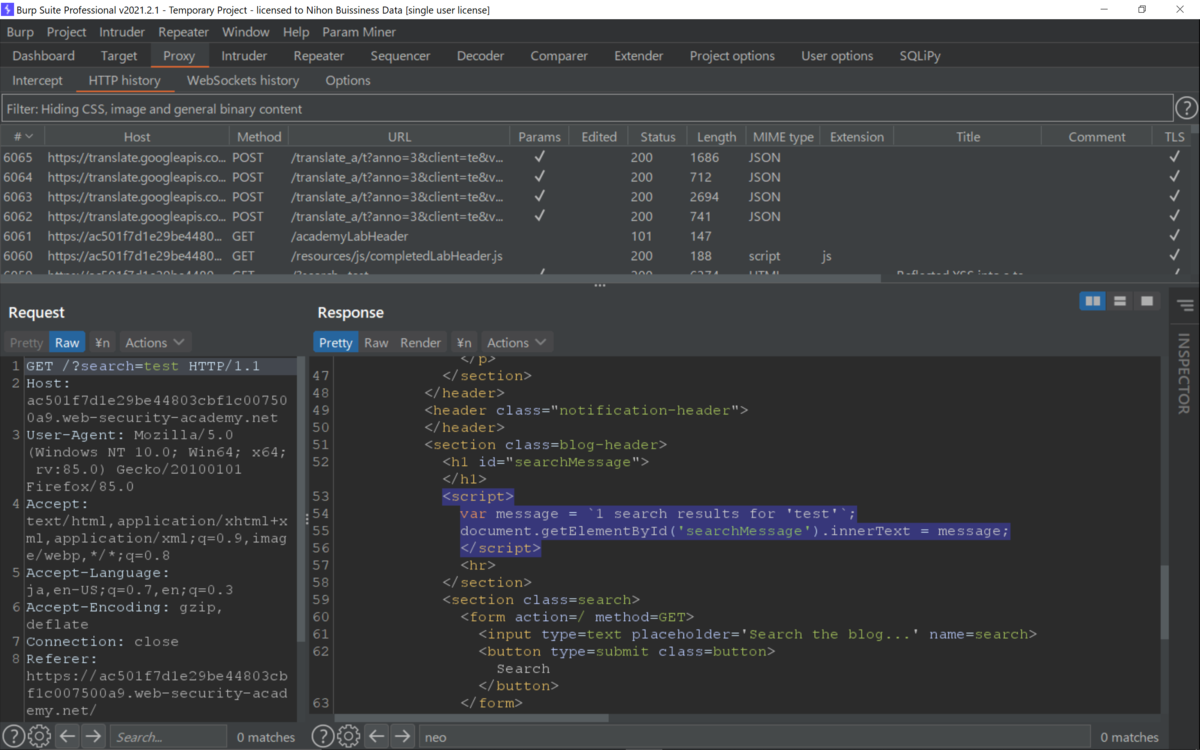1200x750 pixels.
Task: Click the response vertical scrollbar
Action: click(x=1163, y=602)
